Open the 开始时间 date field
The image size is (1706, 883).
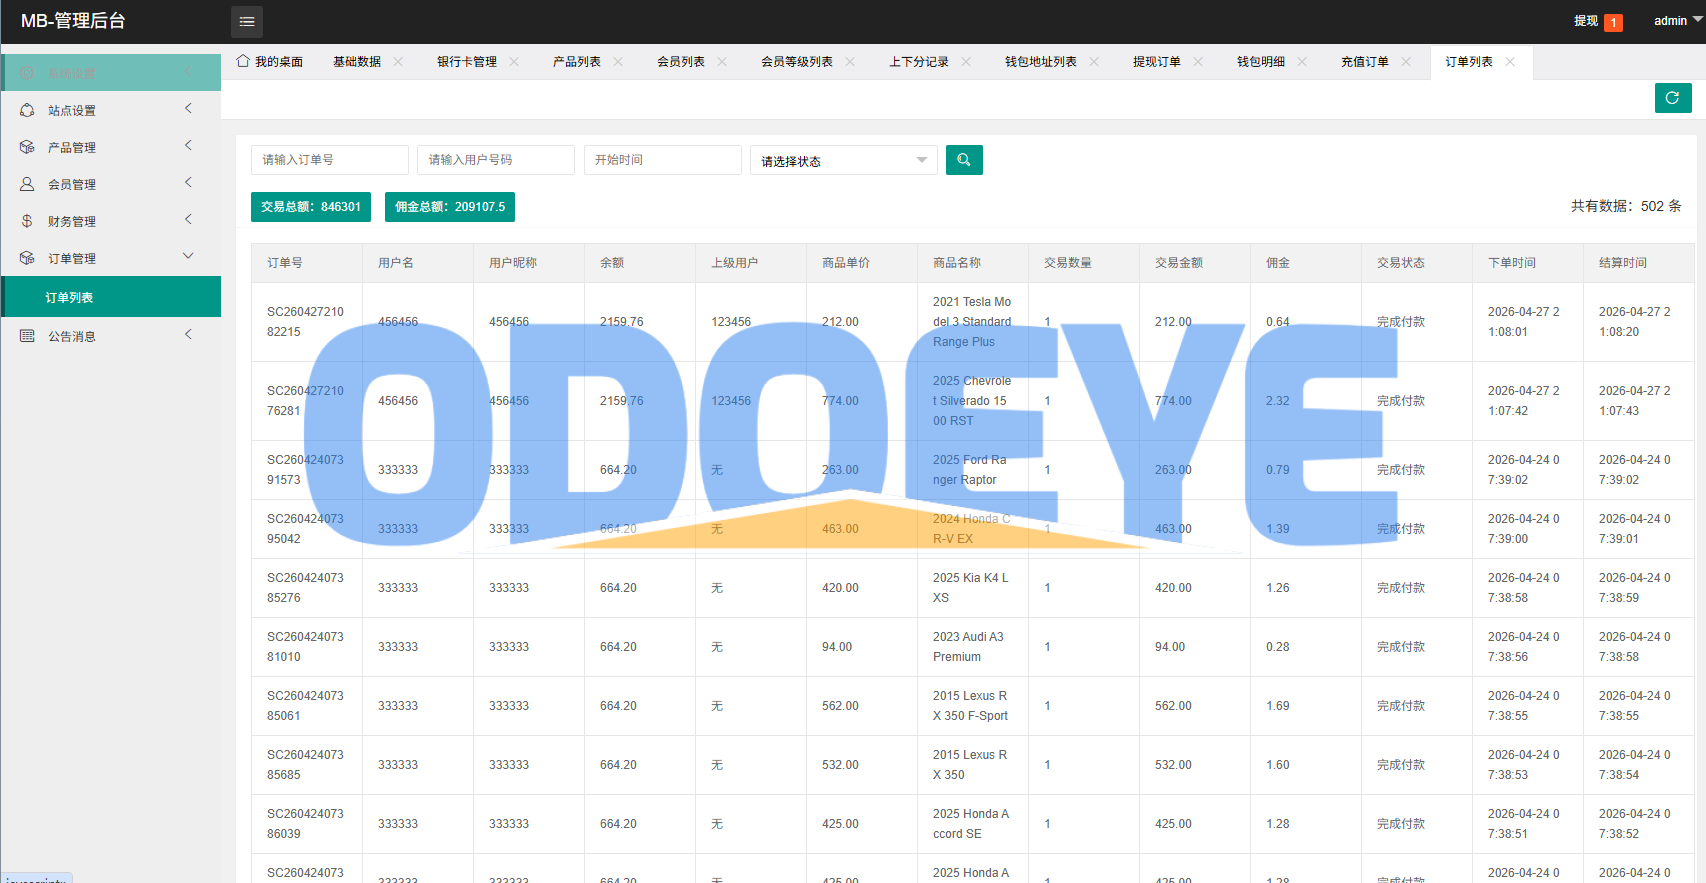tap(663, 160)
